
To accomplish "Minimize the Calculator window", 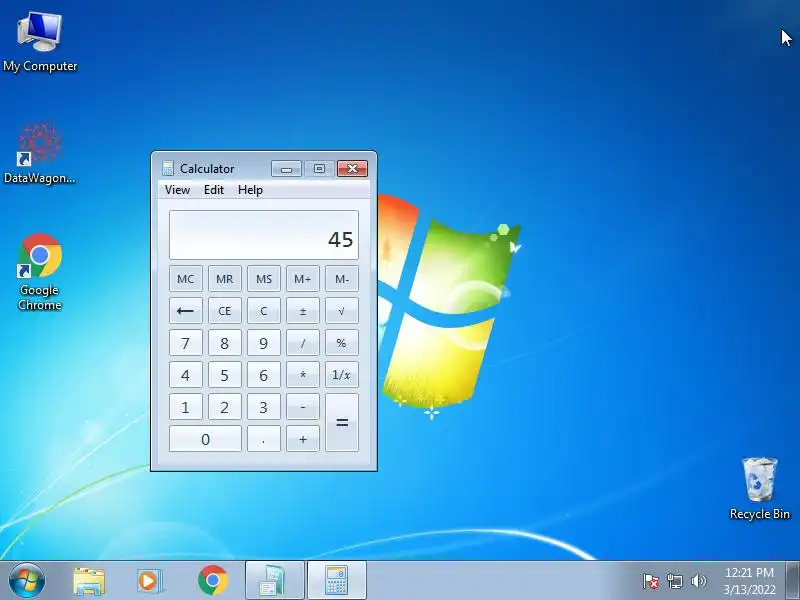I will point(286,169).
